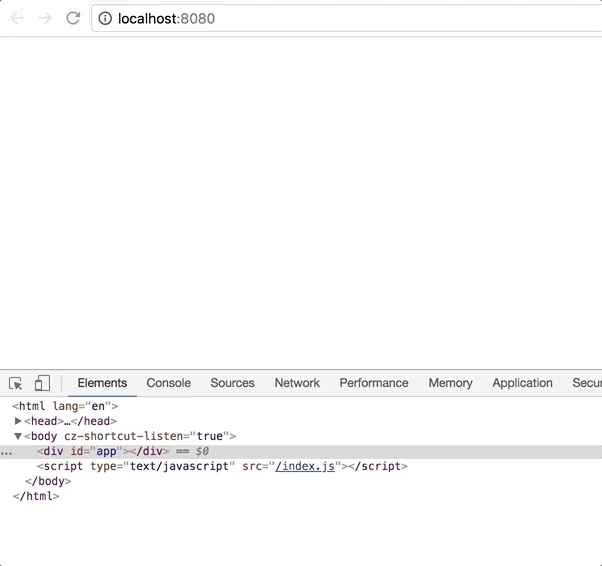Open the Console tab

(169, 383)
